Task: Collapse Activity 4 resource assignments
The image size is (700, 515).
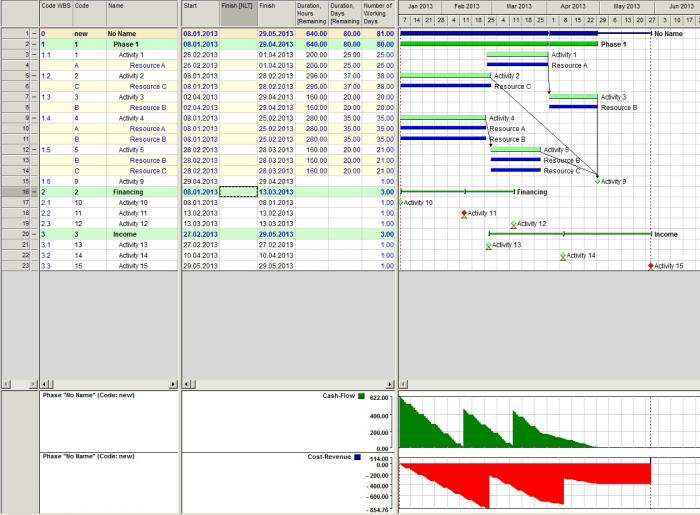Action: click(x=34, y=118)
